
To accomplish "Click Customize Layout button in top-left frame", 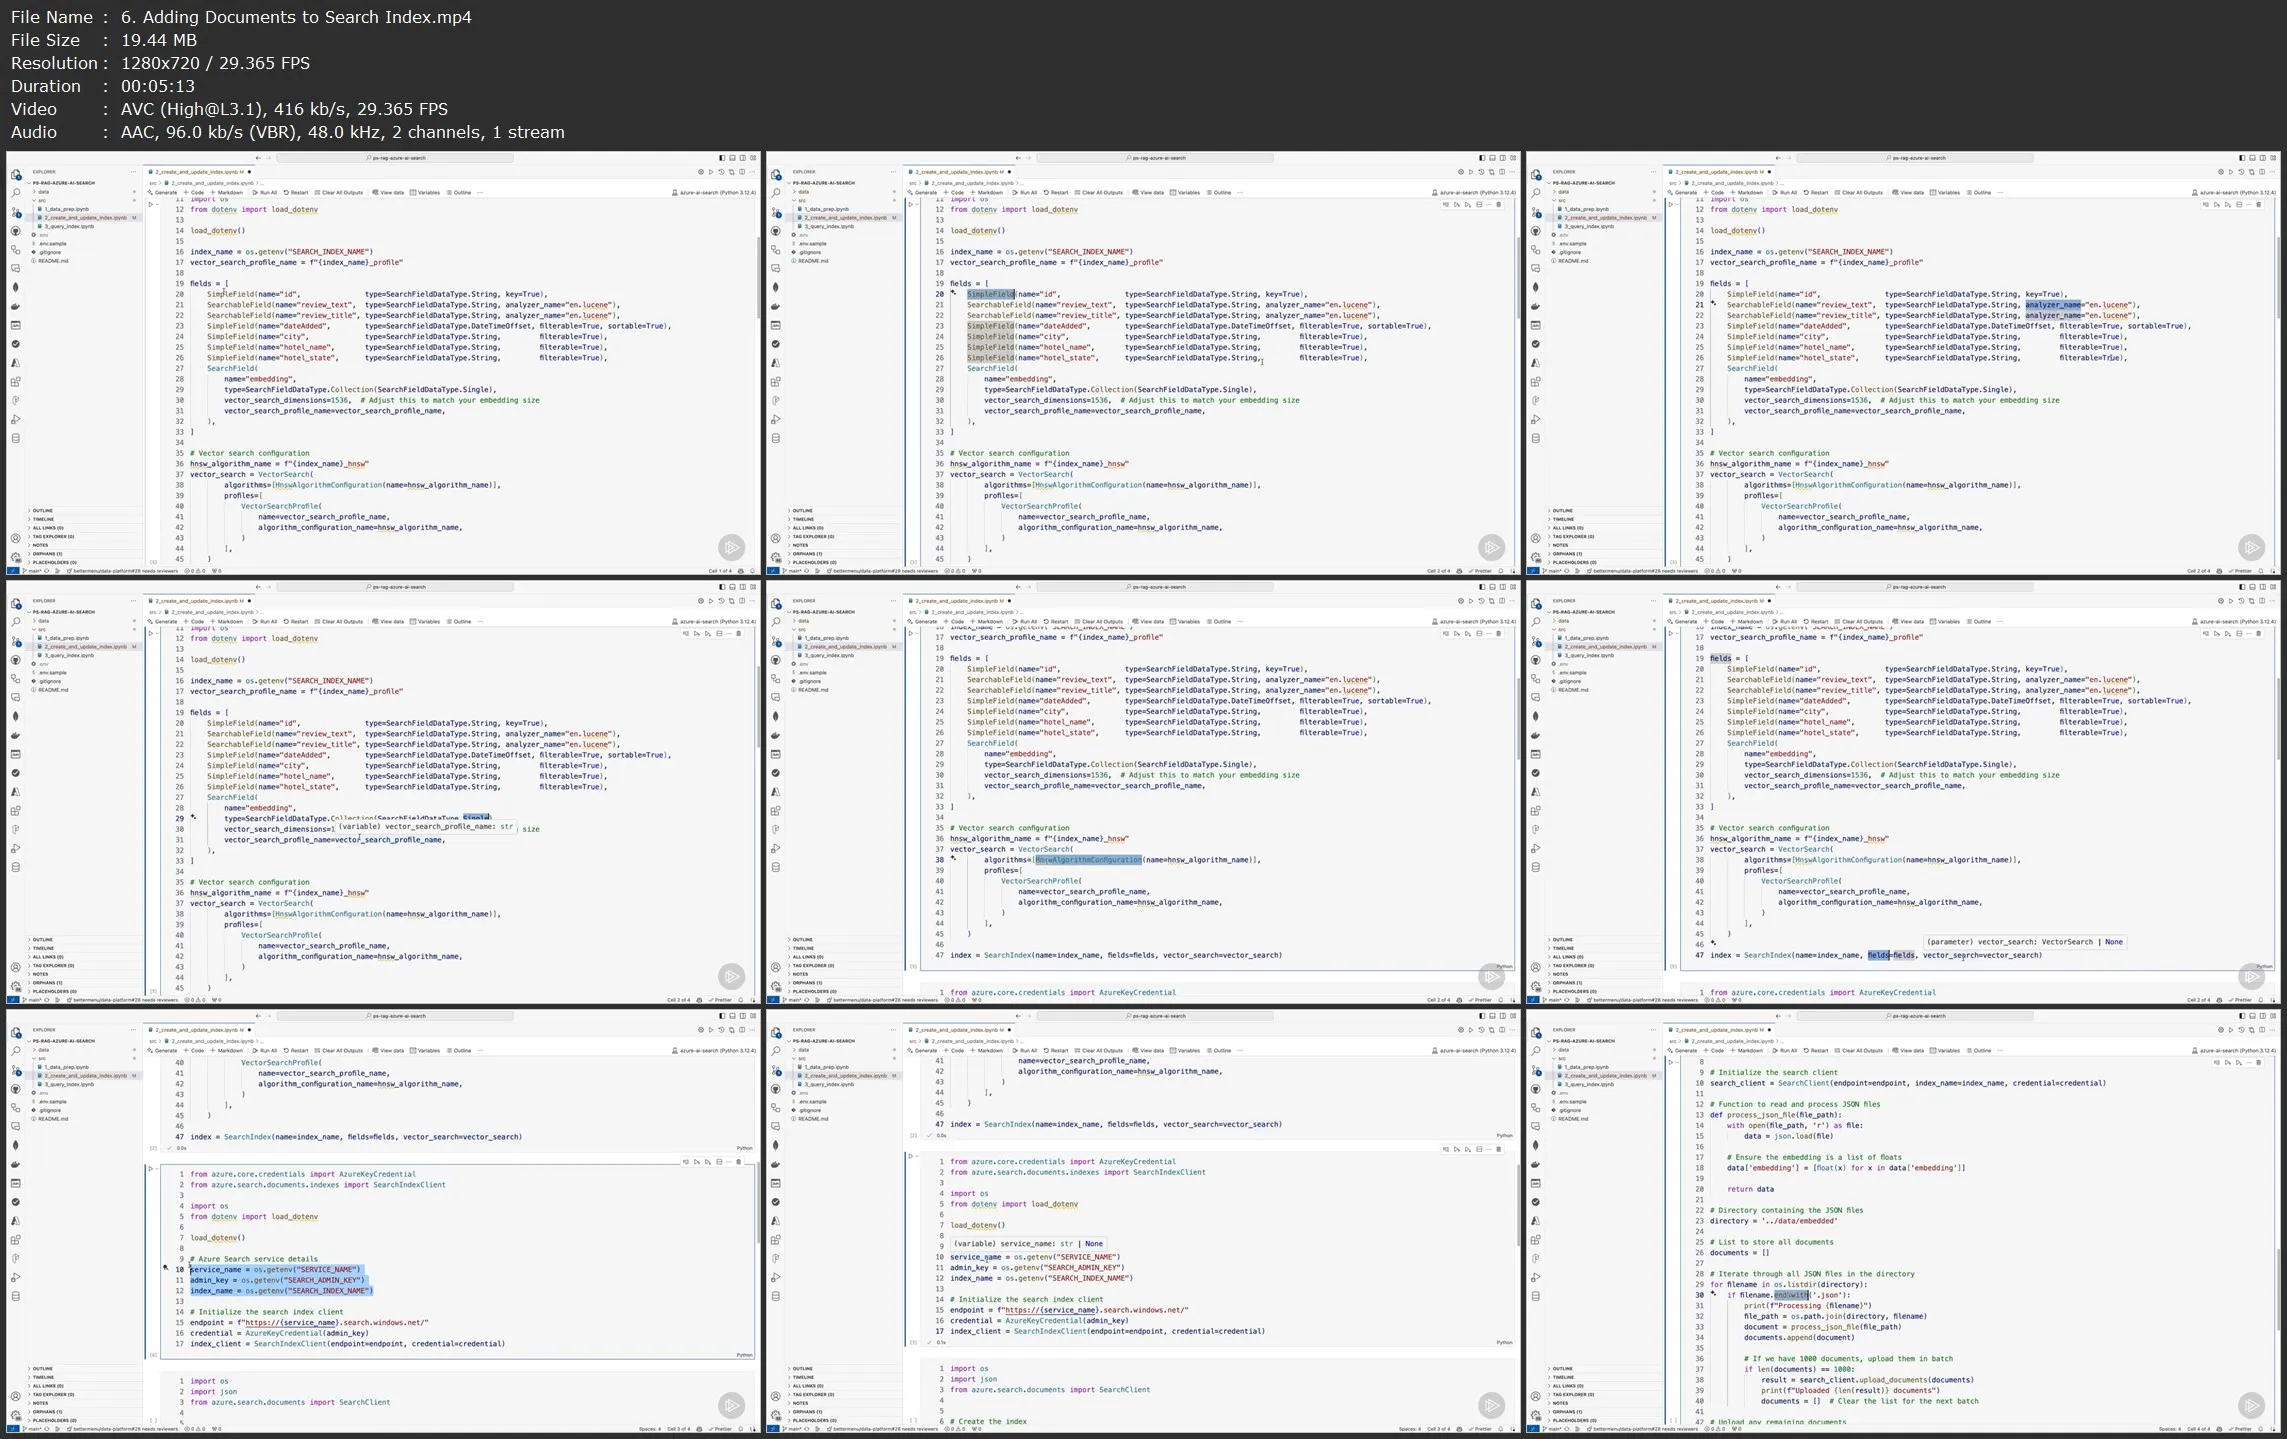I will pos(753,158).
